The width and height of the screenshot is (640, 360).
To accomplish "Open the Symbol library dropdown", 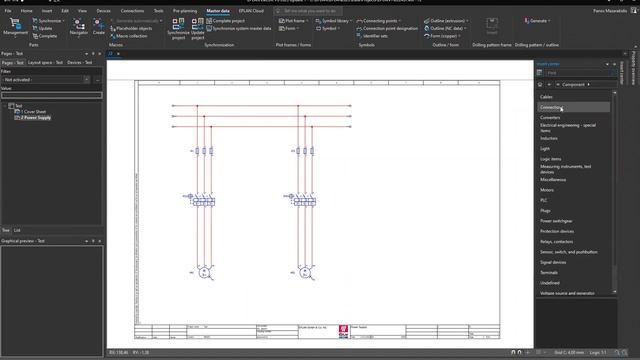I will (351, 20).
